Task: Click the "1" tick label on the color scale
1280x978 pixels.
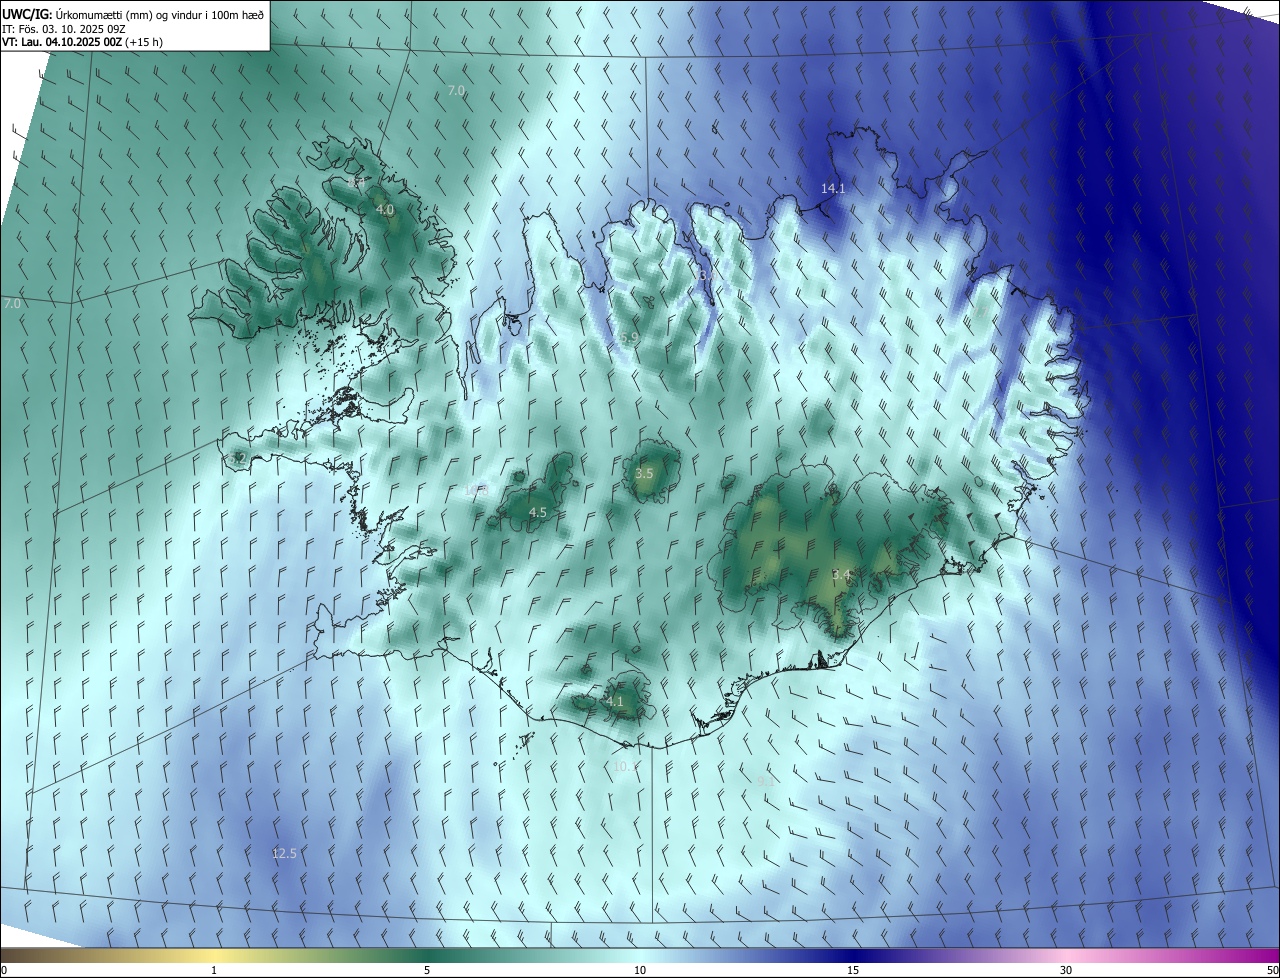Action: 214,970
